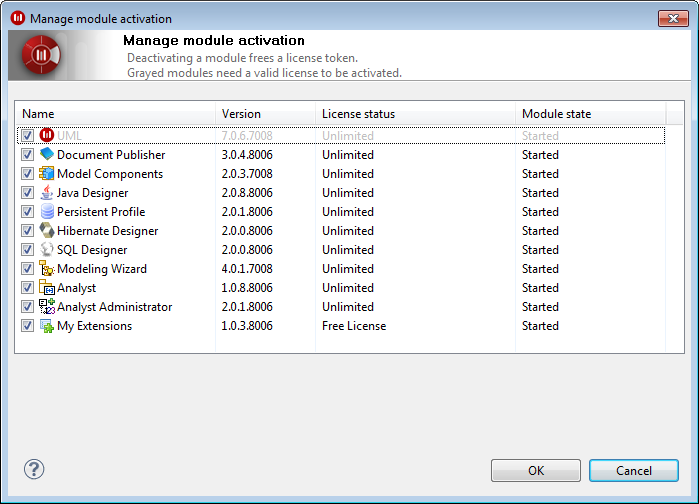
Task: Select the SQL Designer name text
Action: coord(92,250)
